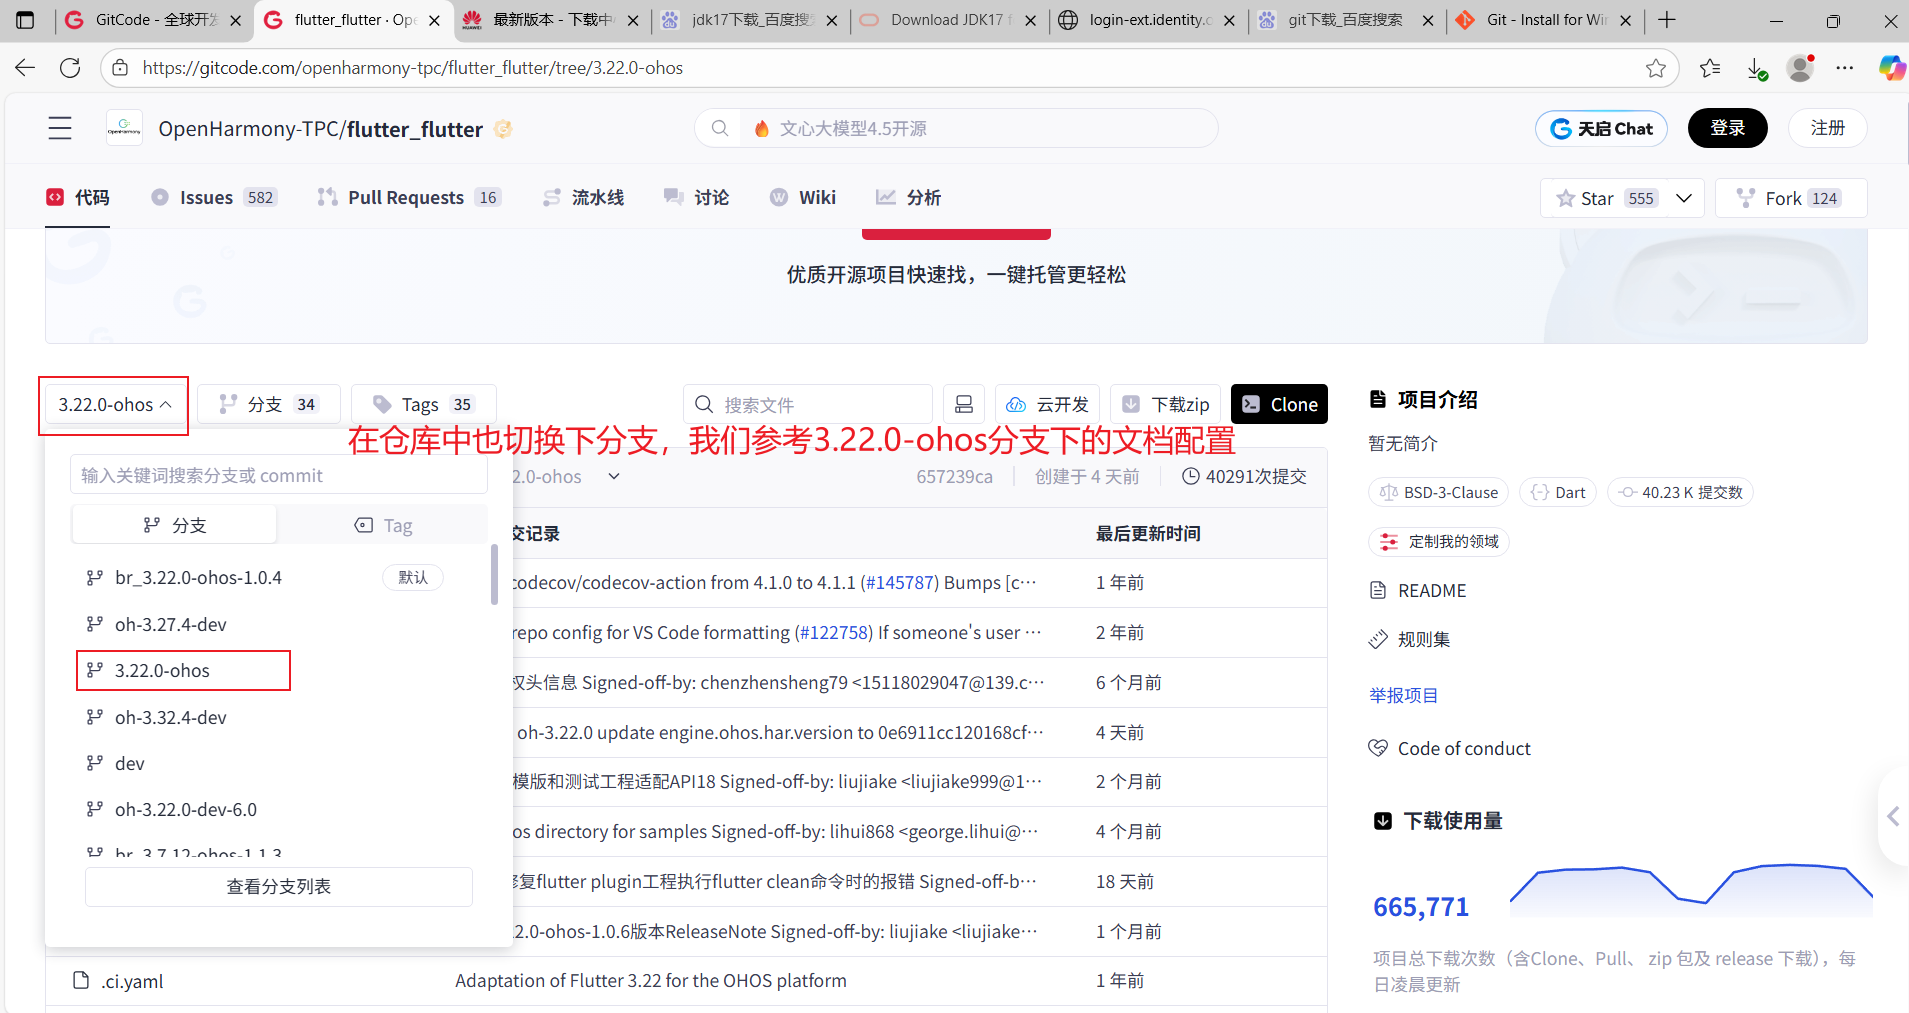This screenshot has width=1909, height=1013.
Task: Select the Tag tab in the branch popup
Action: [383, 525]
